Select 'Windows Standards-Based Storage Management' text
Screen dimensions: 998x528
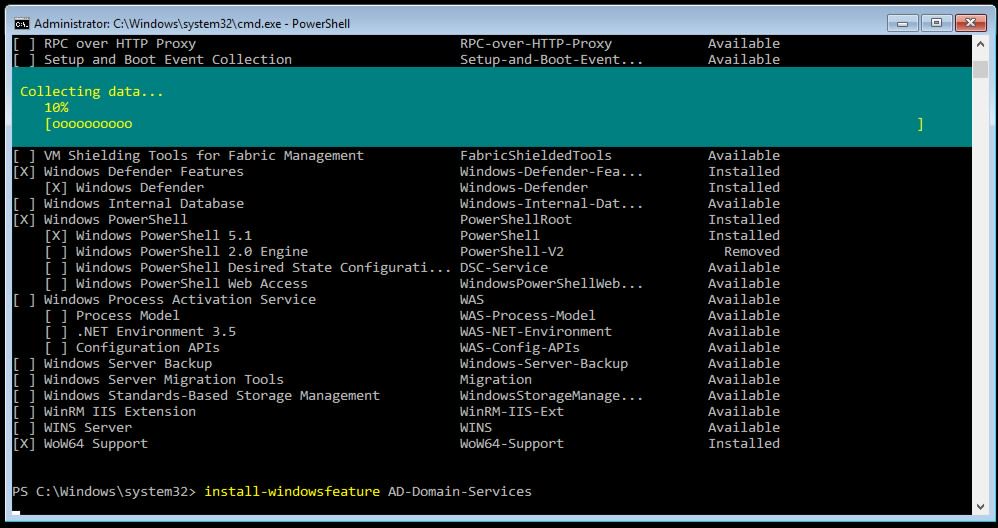click(x=212, y=396)
